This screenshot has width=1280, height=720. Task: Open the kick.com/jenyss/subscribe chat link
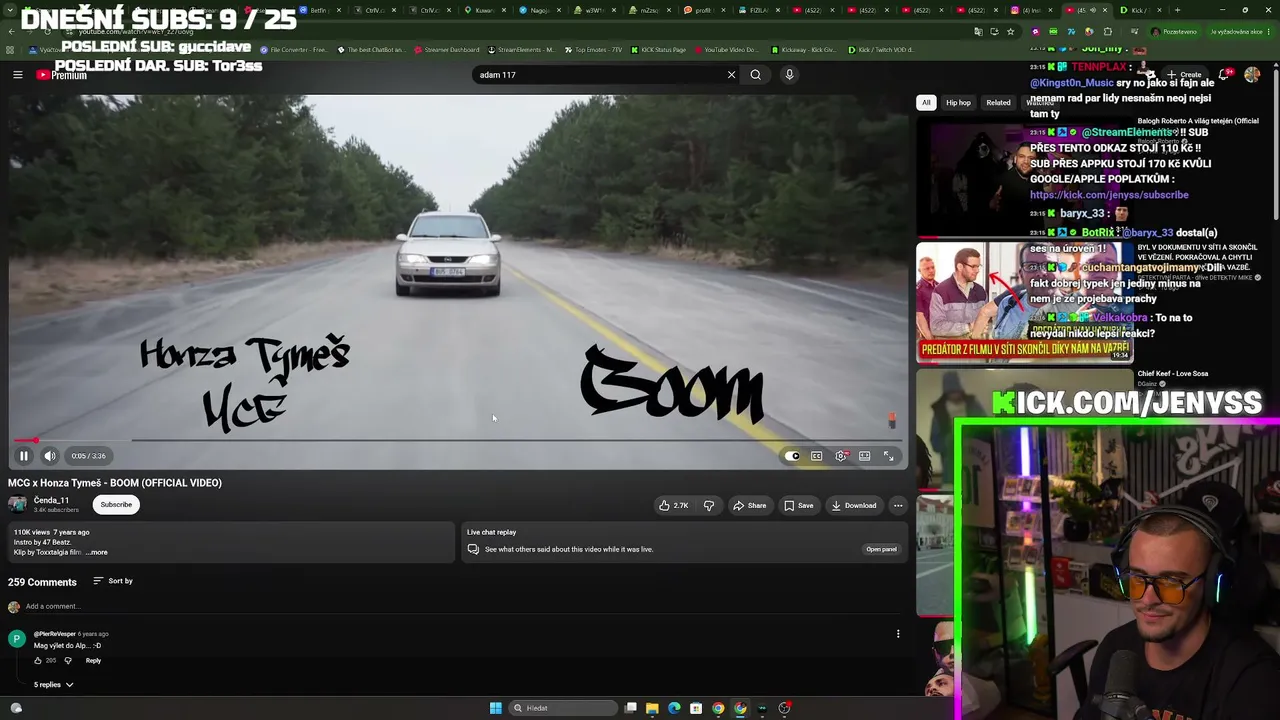pos(1109,195)
